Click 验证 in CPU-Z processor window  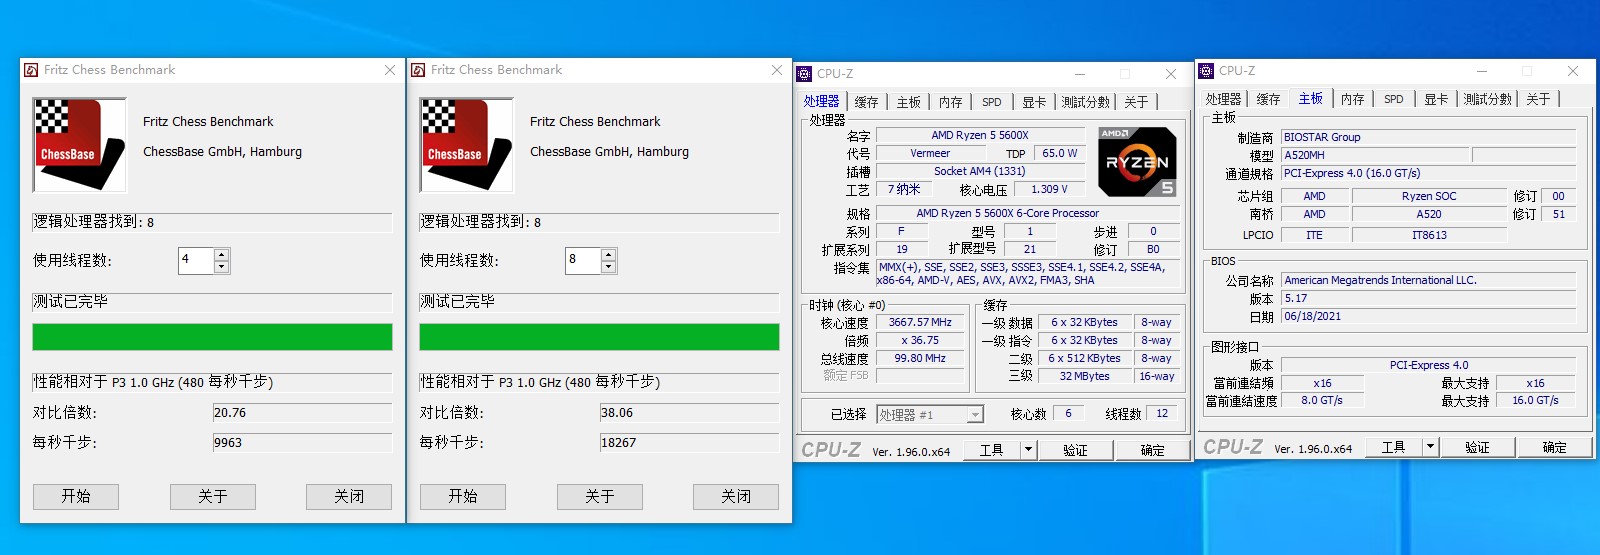tap(1075, 450)
